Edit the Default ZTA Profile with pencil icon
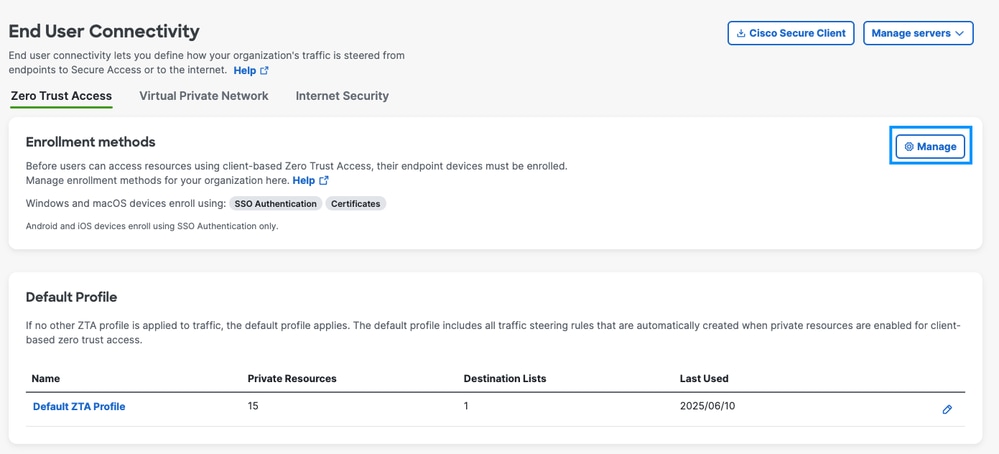Image resolution: width=999 pixels, height=454 pixels. (947, 409)
